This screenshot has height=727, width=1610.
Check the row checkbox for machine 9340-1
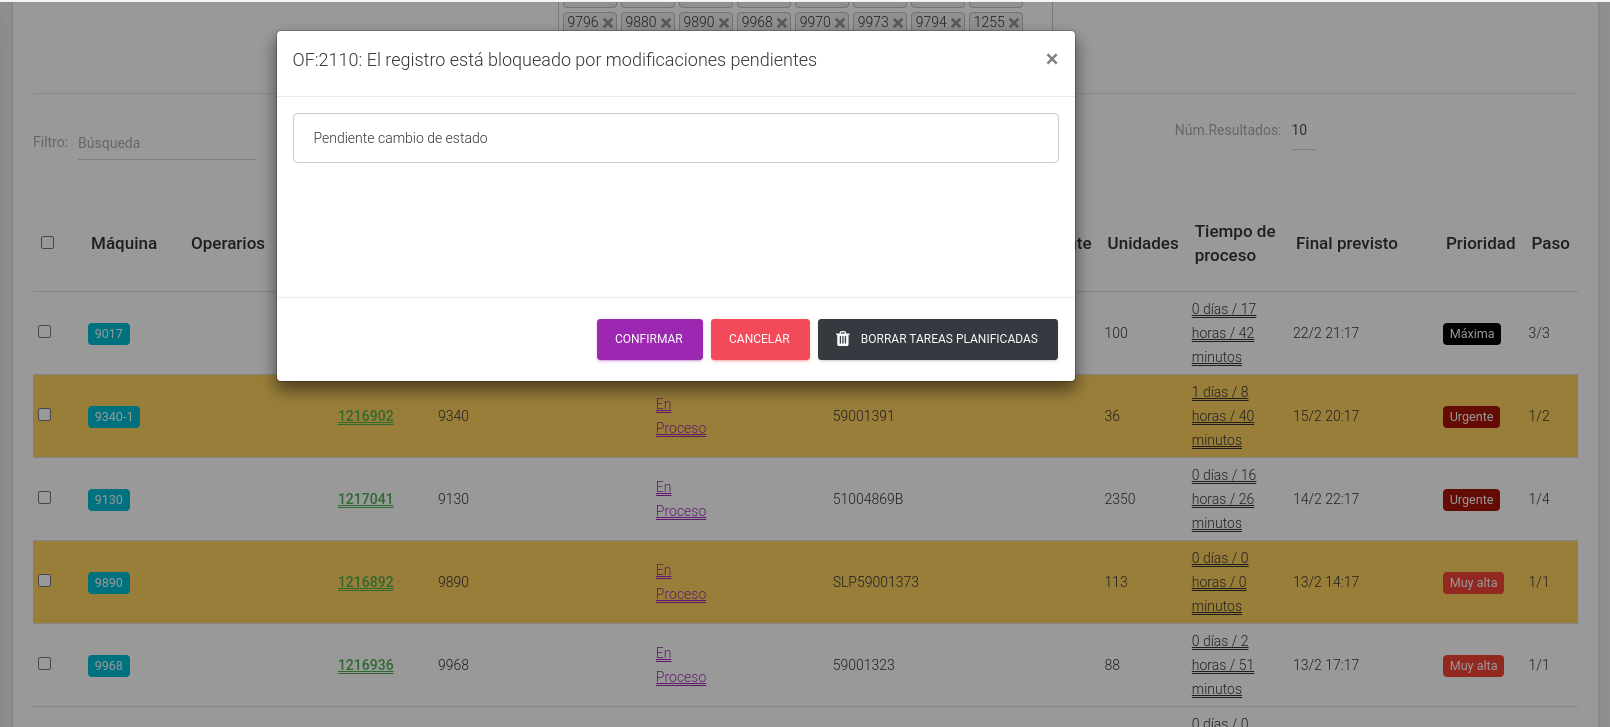point(44,414)
